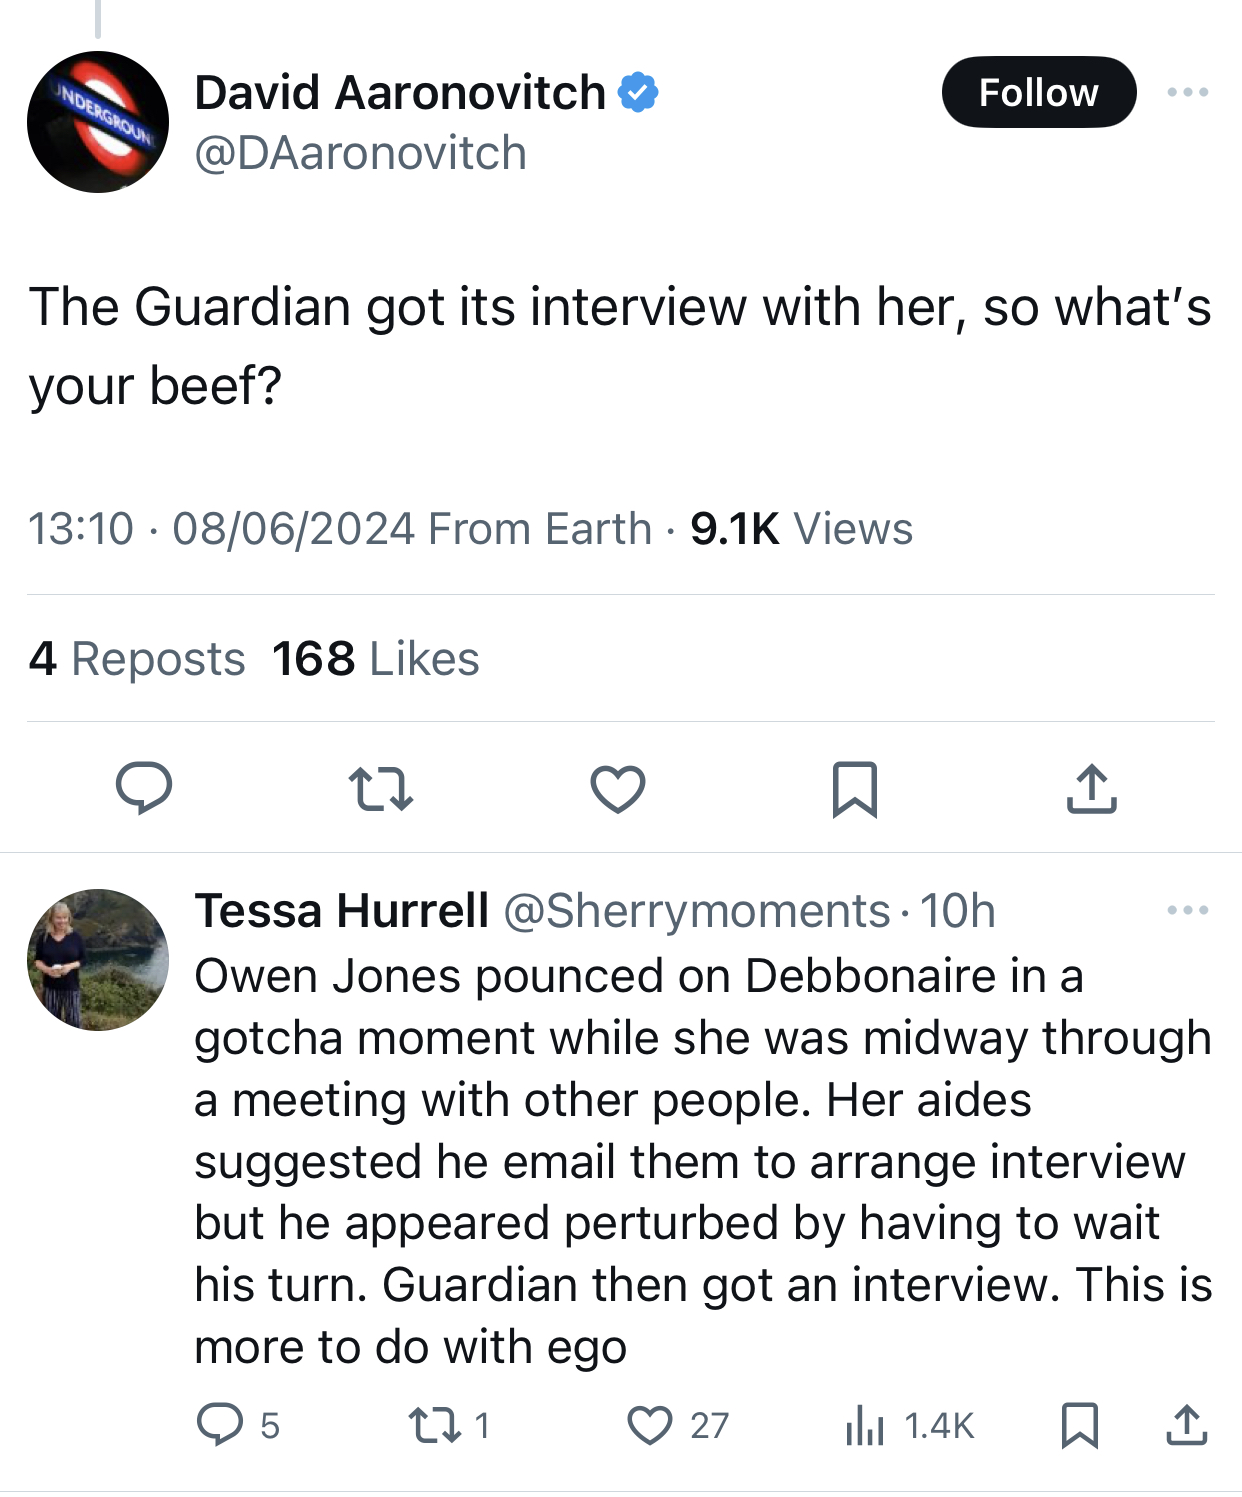The image size is (1242, 1497).
Task: Like Tessa Hurrell's reply
Action: [650, 1425]
